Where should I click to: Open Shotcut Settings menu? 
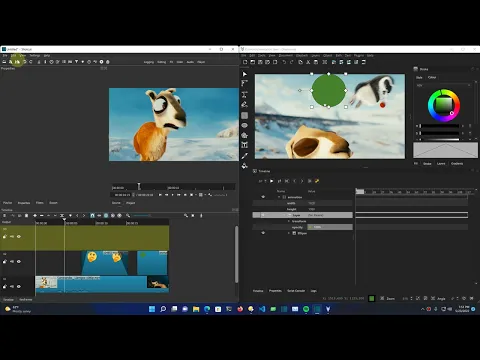(35, 55)
